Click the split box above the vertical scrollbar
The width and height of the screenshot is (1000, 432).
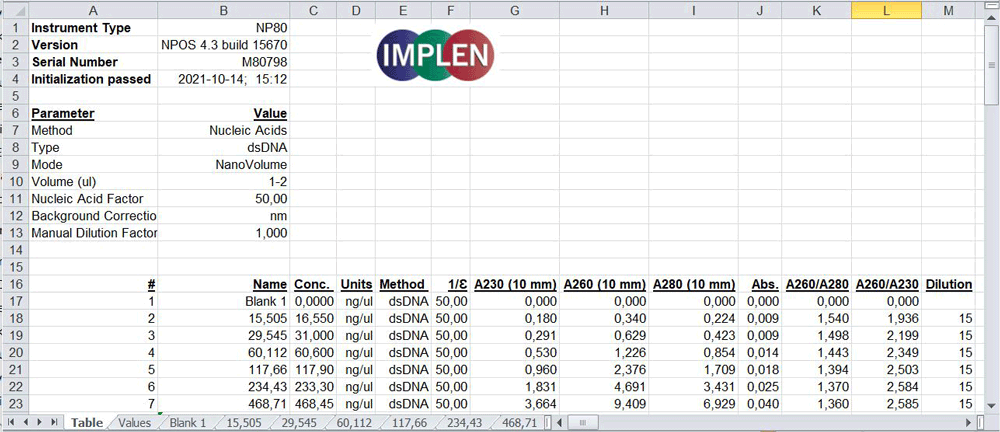[991, 6]
